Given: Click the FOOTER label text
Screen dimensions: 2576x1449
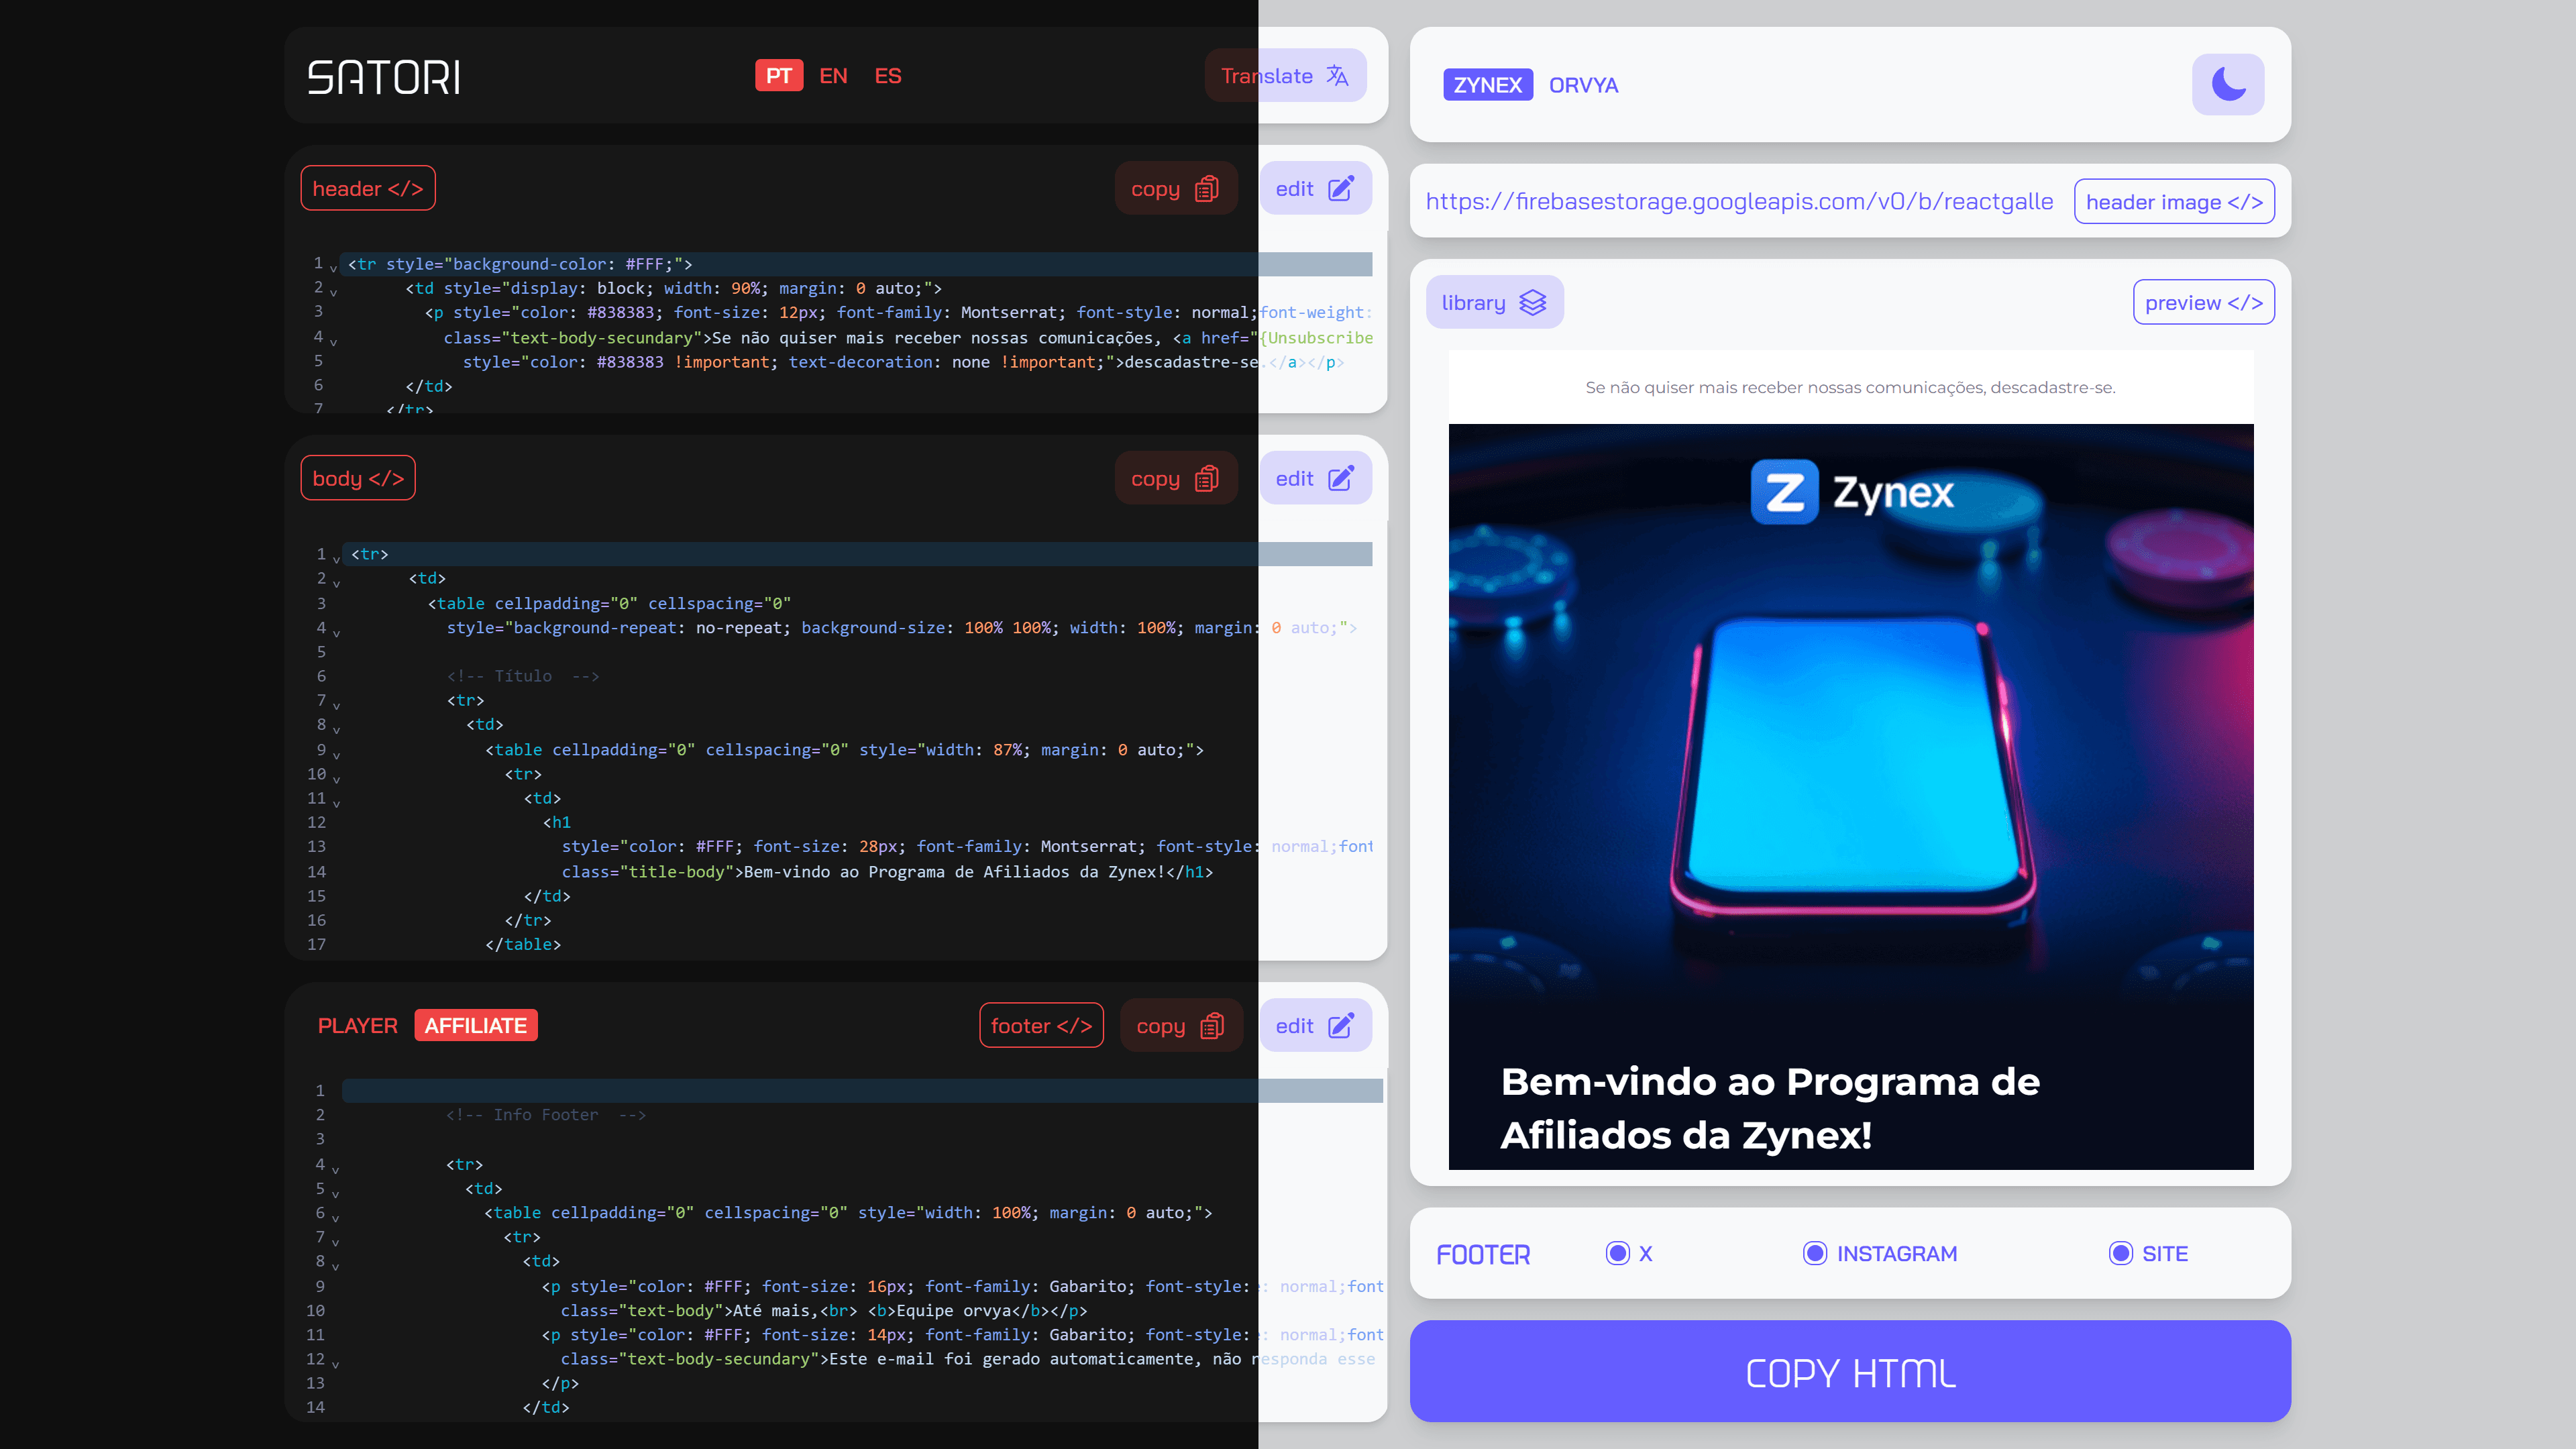Looking at the screenshot, I should coord(1483,1255).
